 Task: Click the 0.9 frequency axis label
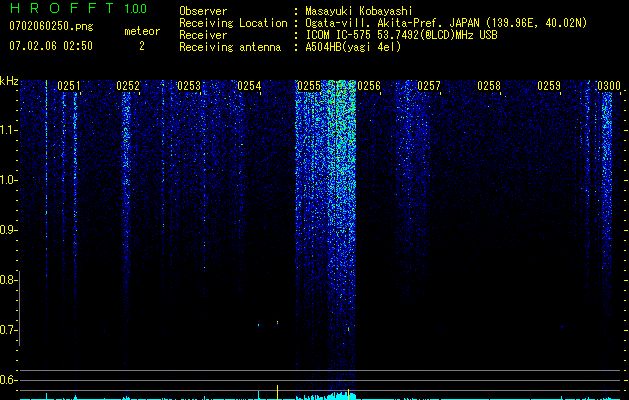[7, 230]
